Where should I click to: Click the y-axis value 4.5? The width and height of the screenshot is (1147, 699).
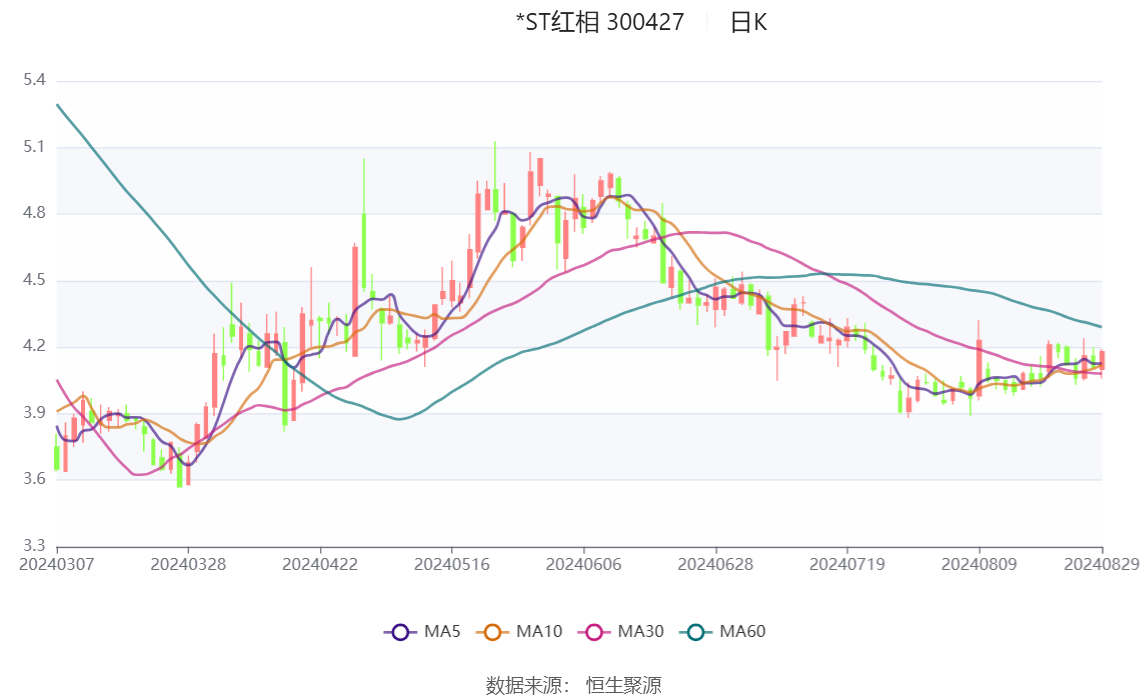(x=34, y=280)
